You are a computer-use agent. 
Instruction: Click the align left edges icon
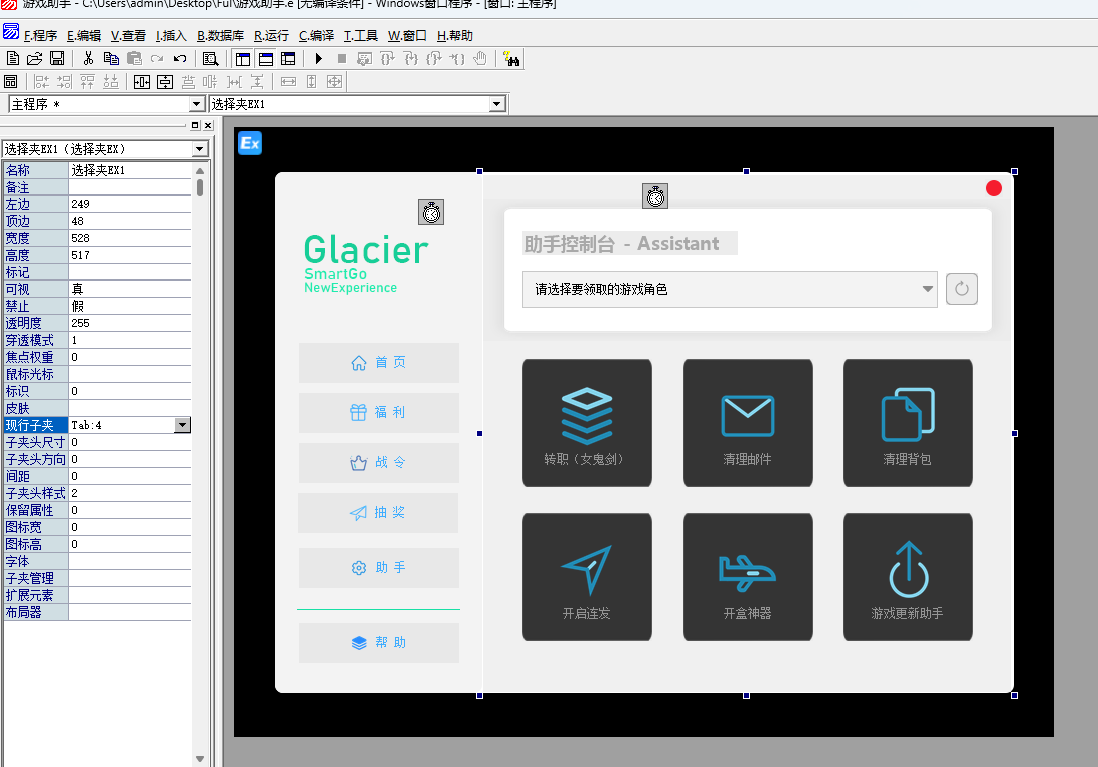point(41,82)
